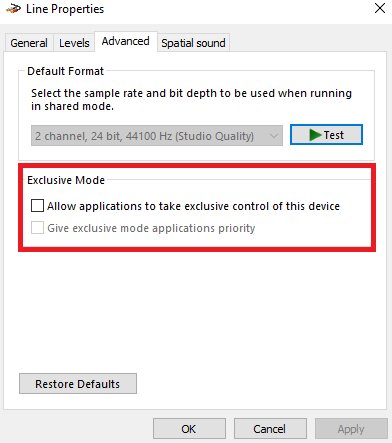Click the Line Properties title bar icon
Image resolution: width=392 pixels, height=443 pixels.
point(13,9)
